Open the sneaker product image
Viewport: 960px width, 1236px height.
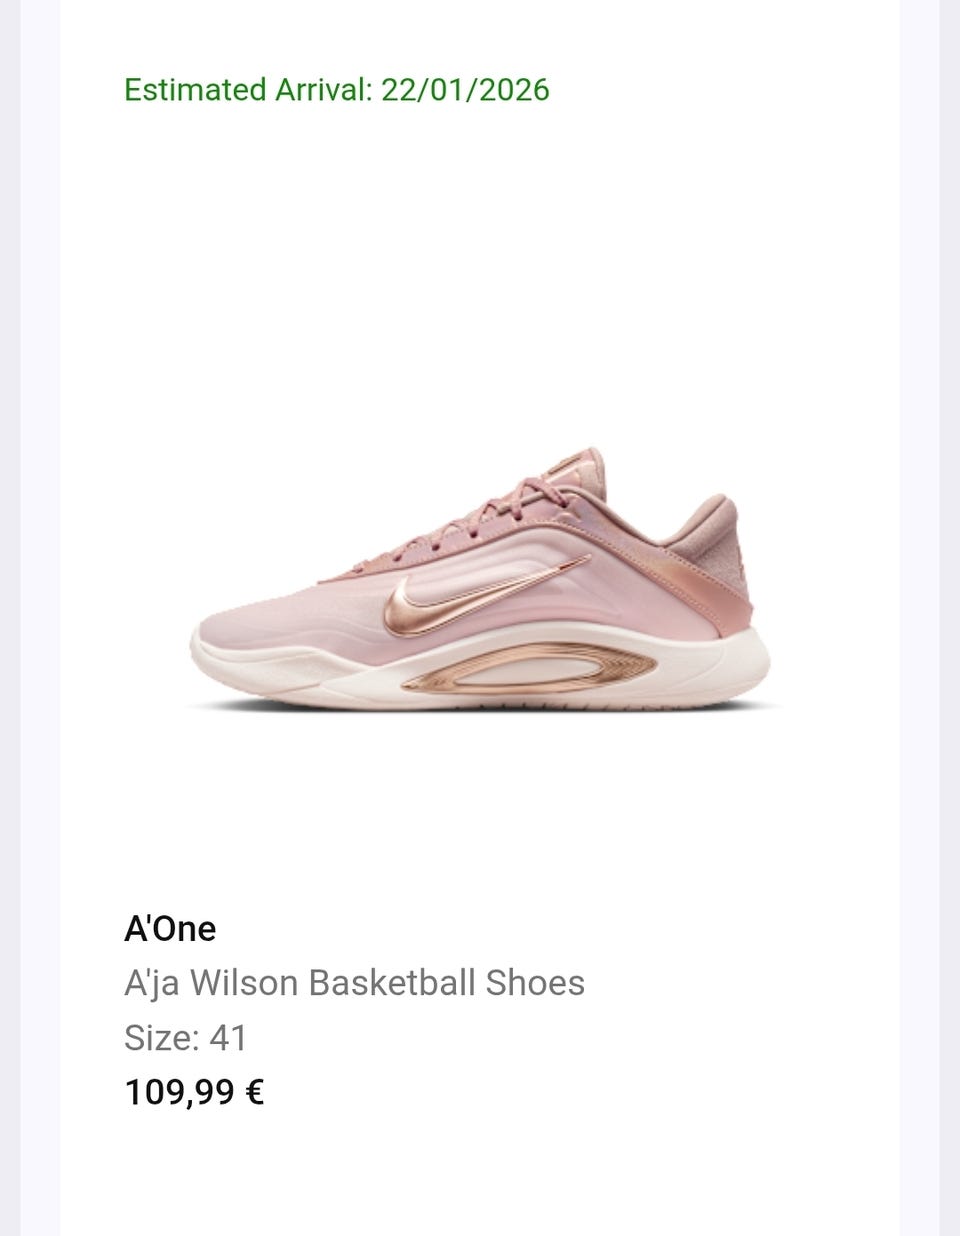pyautogui.click(x=480, y=580)
